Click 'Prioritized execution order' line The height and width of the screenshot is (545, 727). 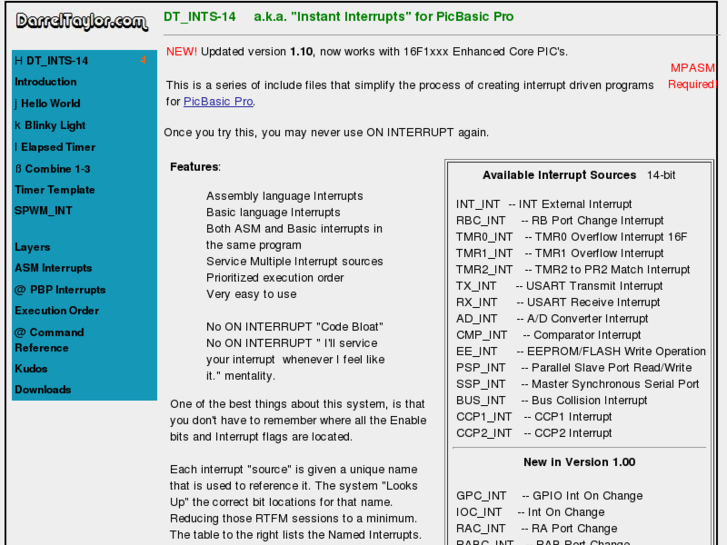tap(275, 278)
